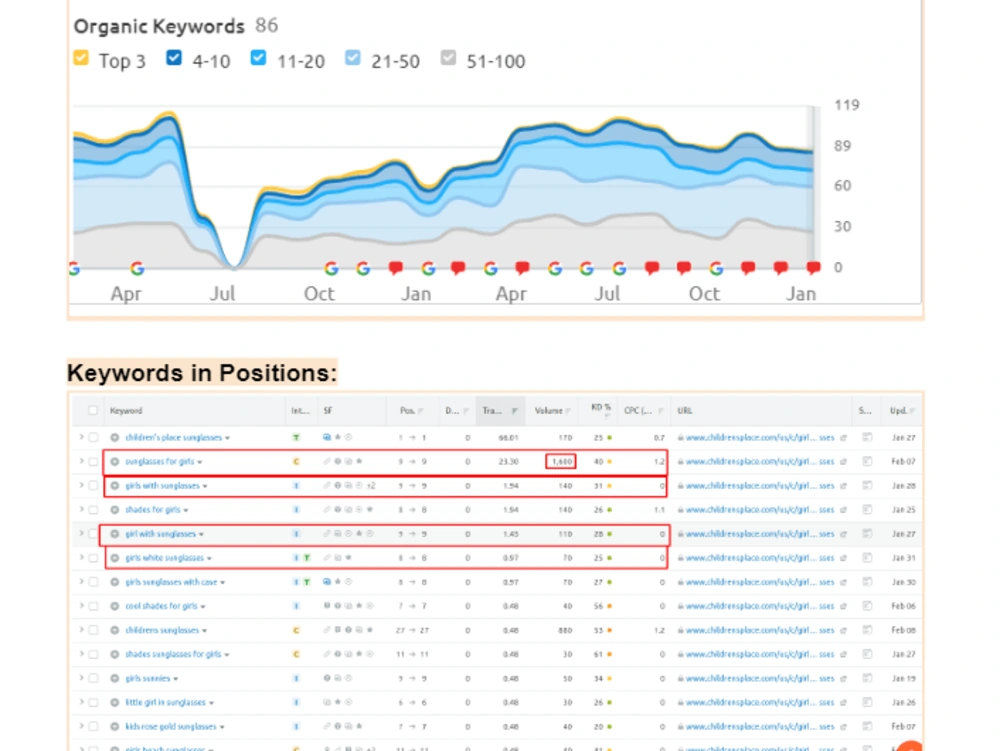Image resolution: width=1000 pixels, height=751 pixels.
Task: Open dropdown arrow beside 'childrens sunglasses' keyword
Action: click(204, 631)
